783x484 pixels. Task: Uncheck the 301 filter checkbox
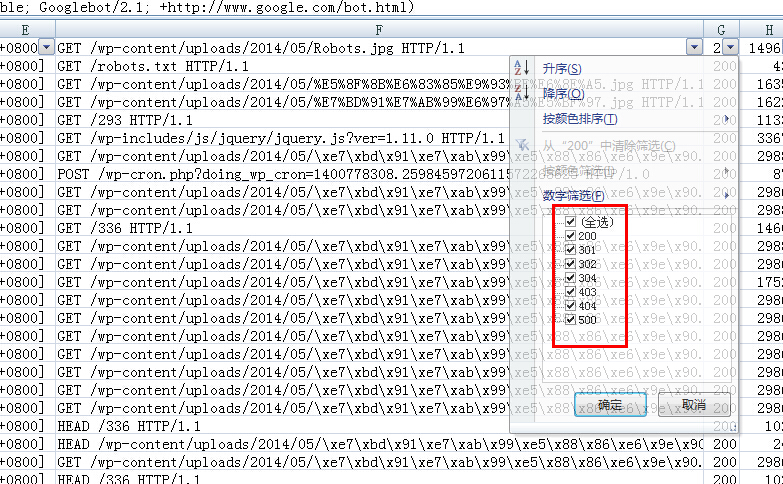tap(570, 250)
